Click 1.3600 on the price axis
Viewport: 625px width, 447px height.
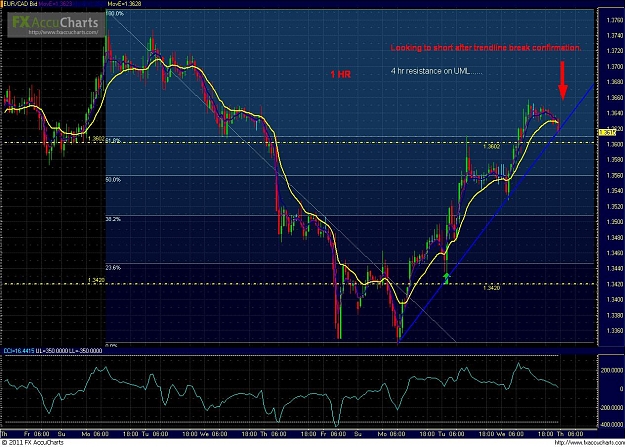click(x=615, y=144)
